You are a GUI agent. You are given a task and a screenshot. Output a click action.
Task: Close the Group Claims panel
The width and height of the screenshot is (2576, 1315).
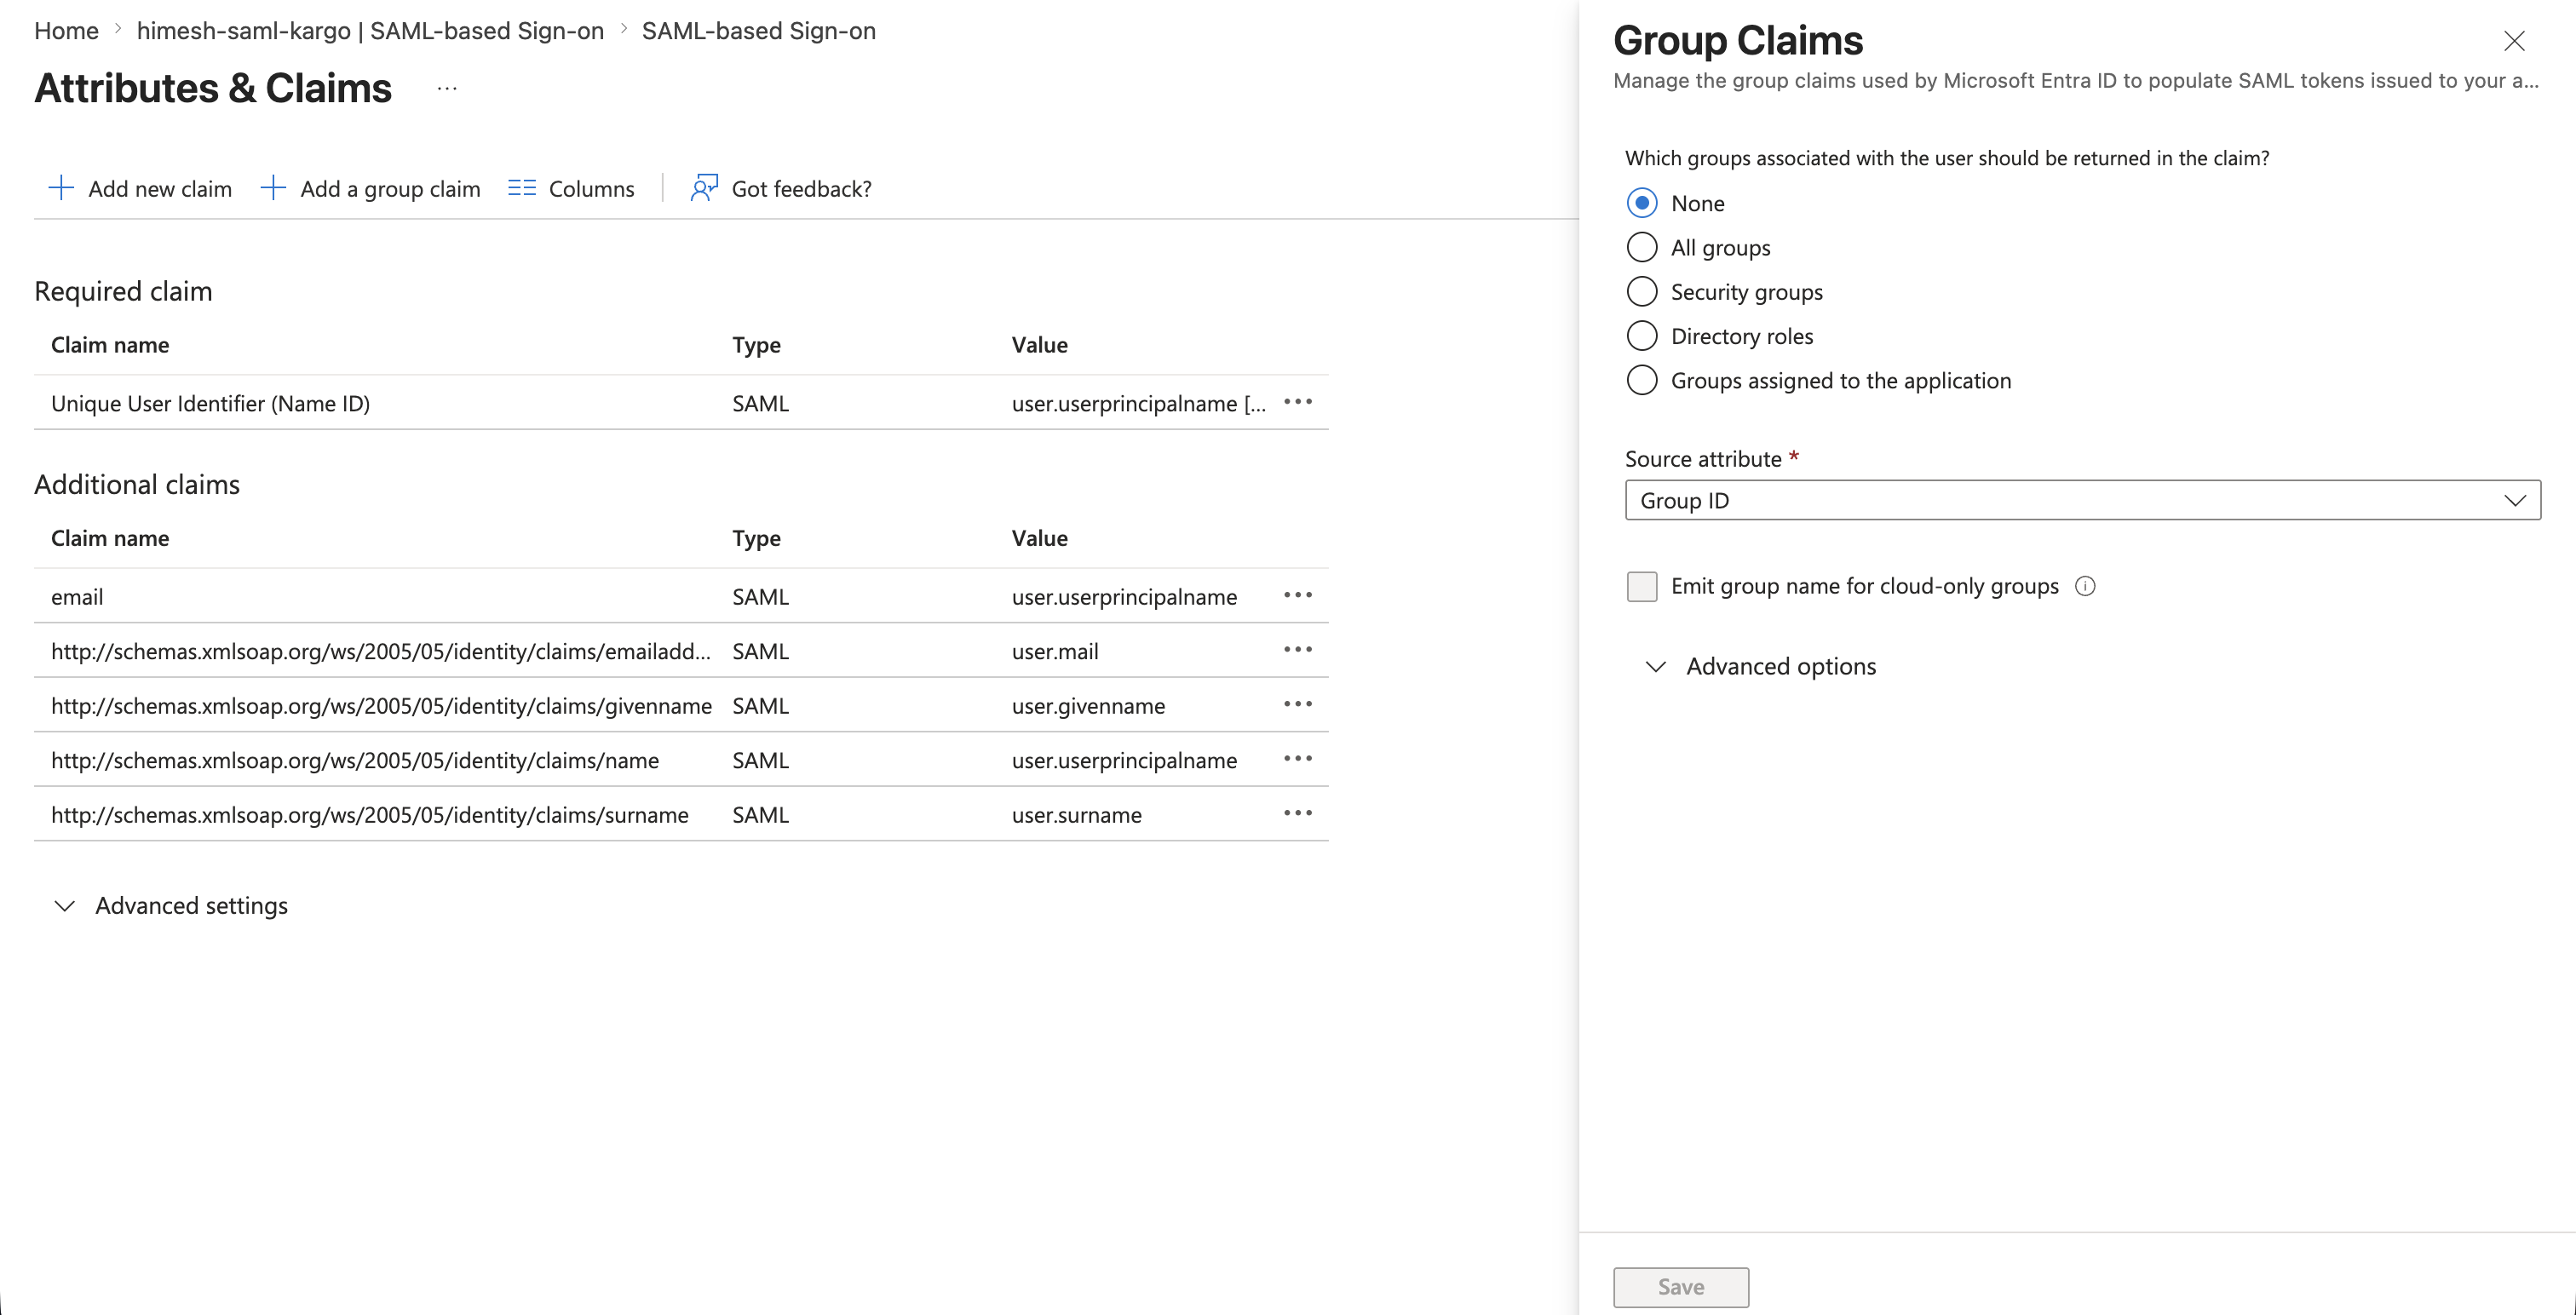point(2514,41)
